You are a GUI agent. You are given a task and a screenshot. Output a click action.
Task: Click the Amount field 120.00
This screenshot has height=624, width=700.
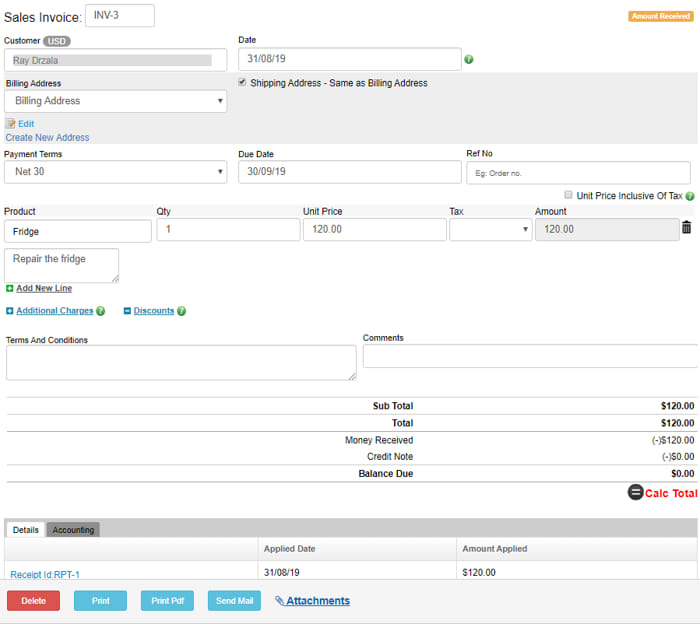(607, 229)
